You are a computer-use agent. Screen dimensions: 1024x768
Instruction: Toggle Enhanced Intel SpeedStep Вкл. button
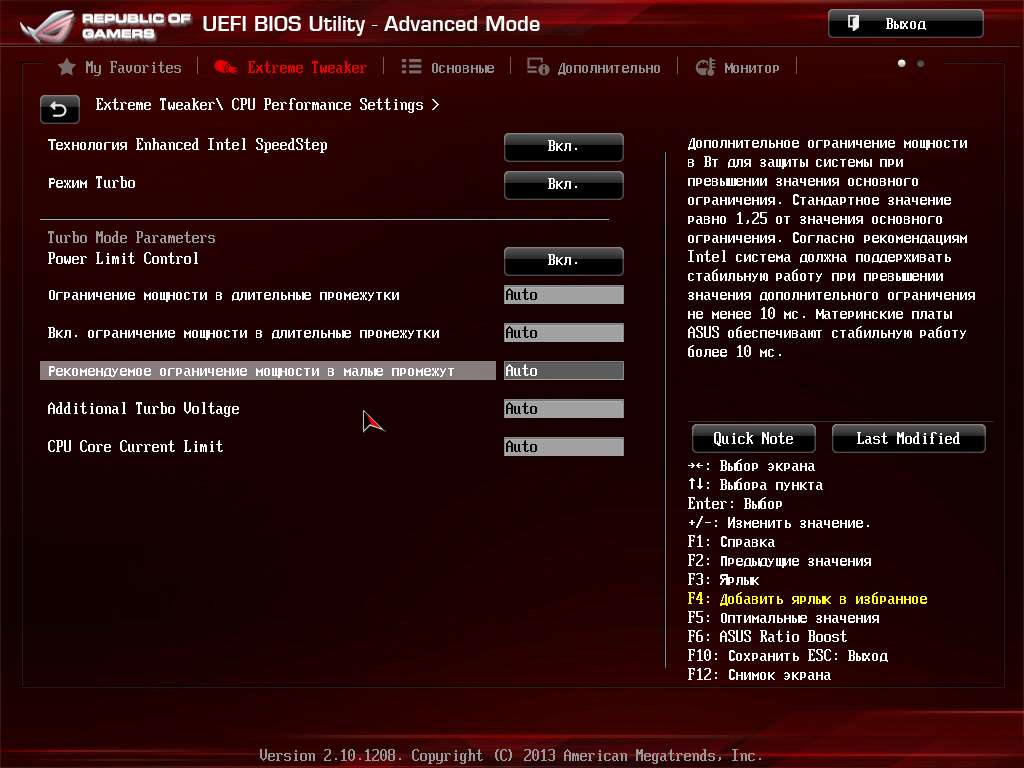click(564, 146)
